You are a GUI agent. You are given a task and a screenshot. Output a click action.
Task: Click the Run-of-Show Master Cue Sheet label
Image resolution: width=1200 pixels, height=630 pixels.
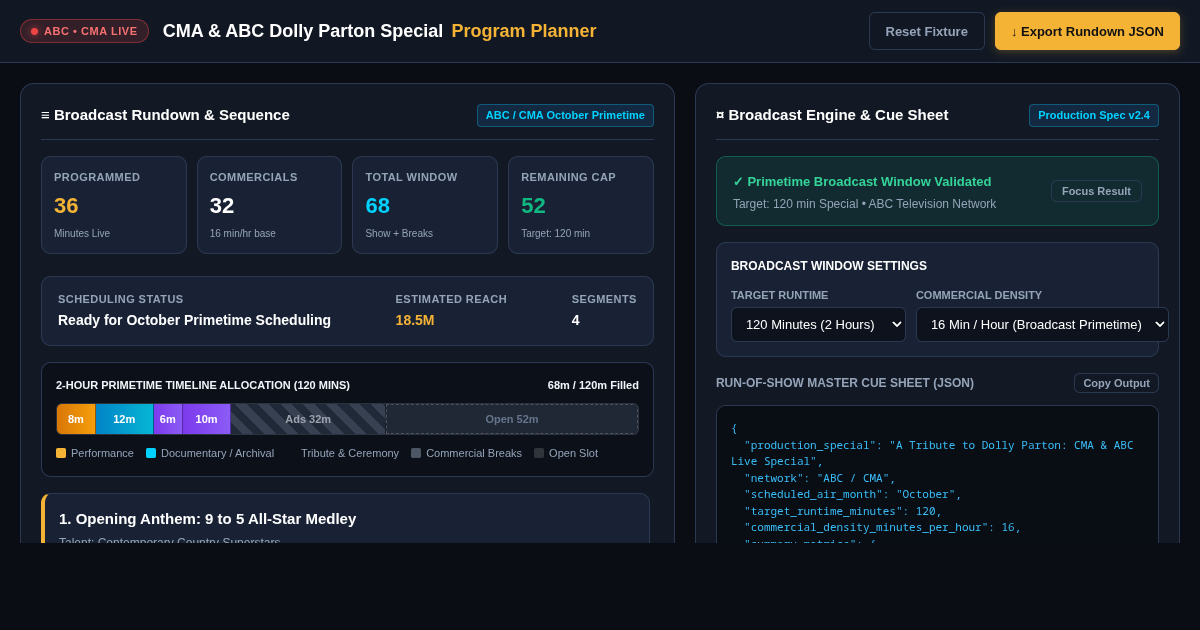[x=845, y=383]
